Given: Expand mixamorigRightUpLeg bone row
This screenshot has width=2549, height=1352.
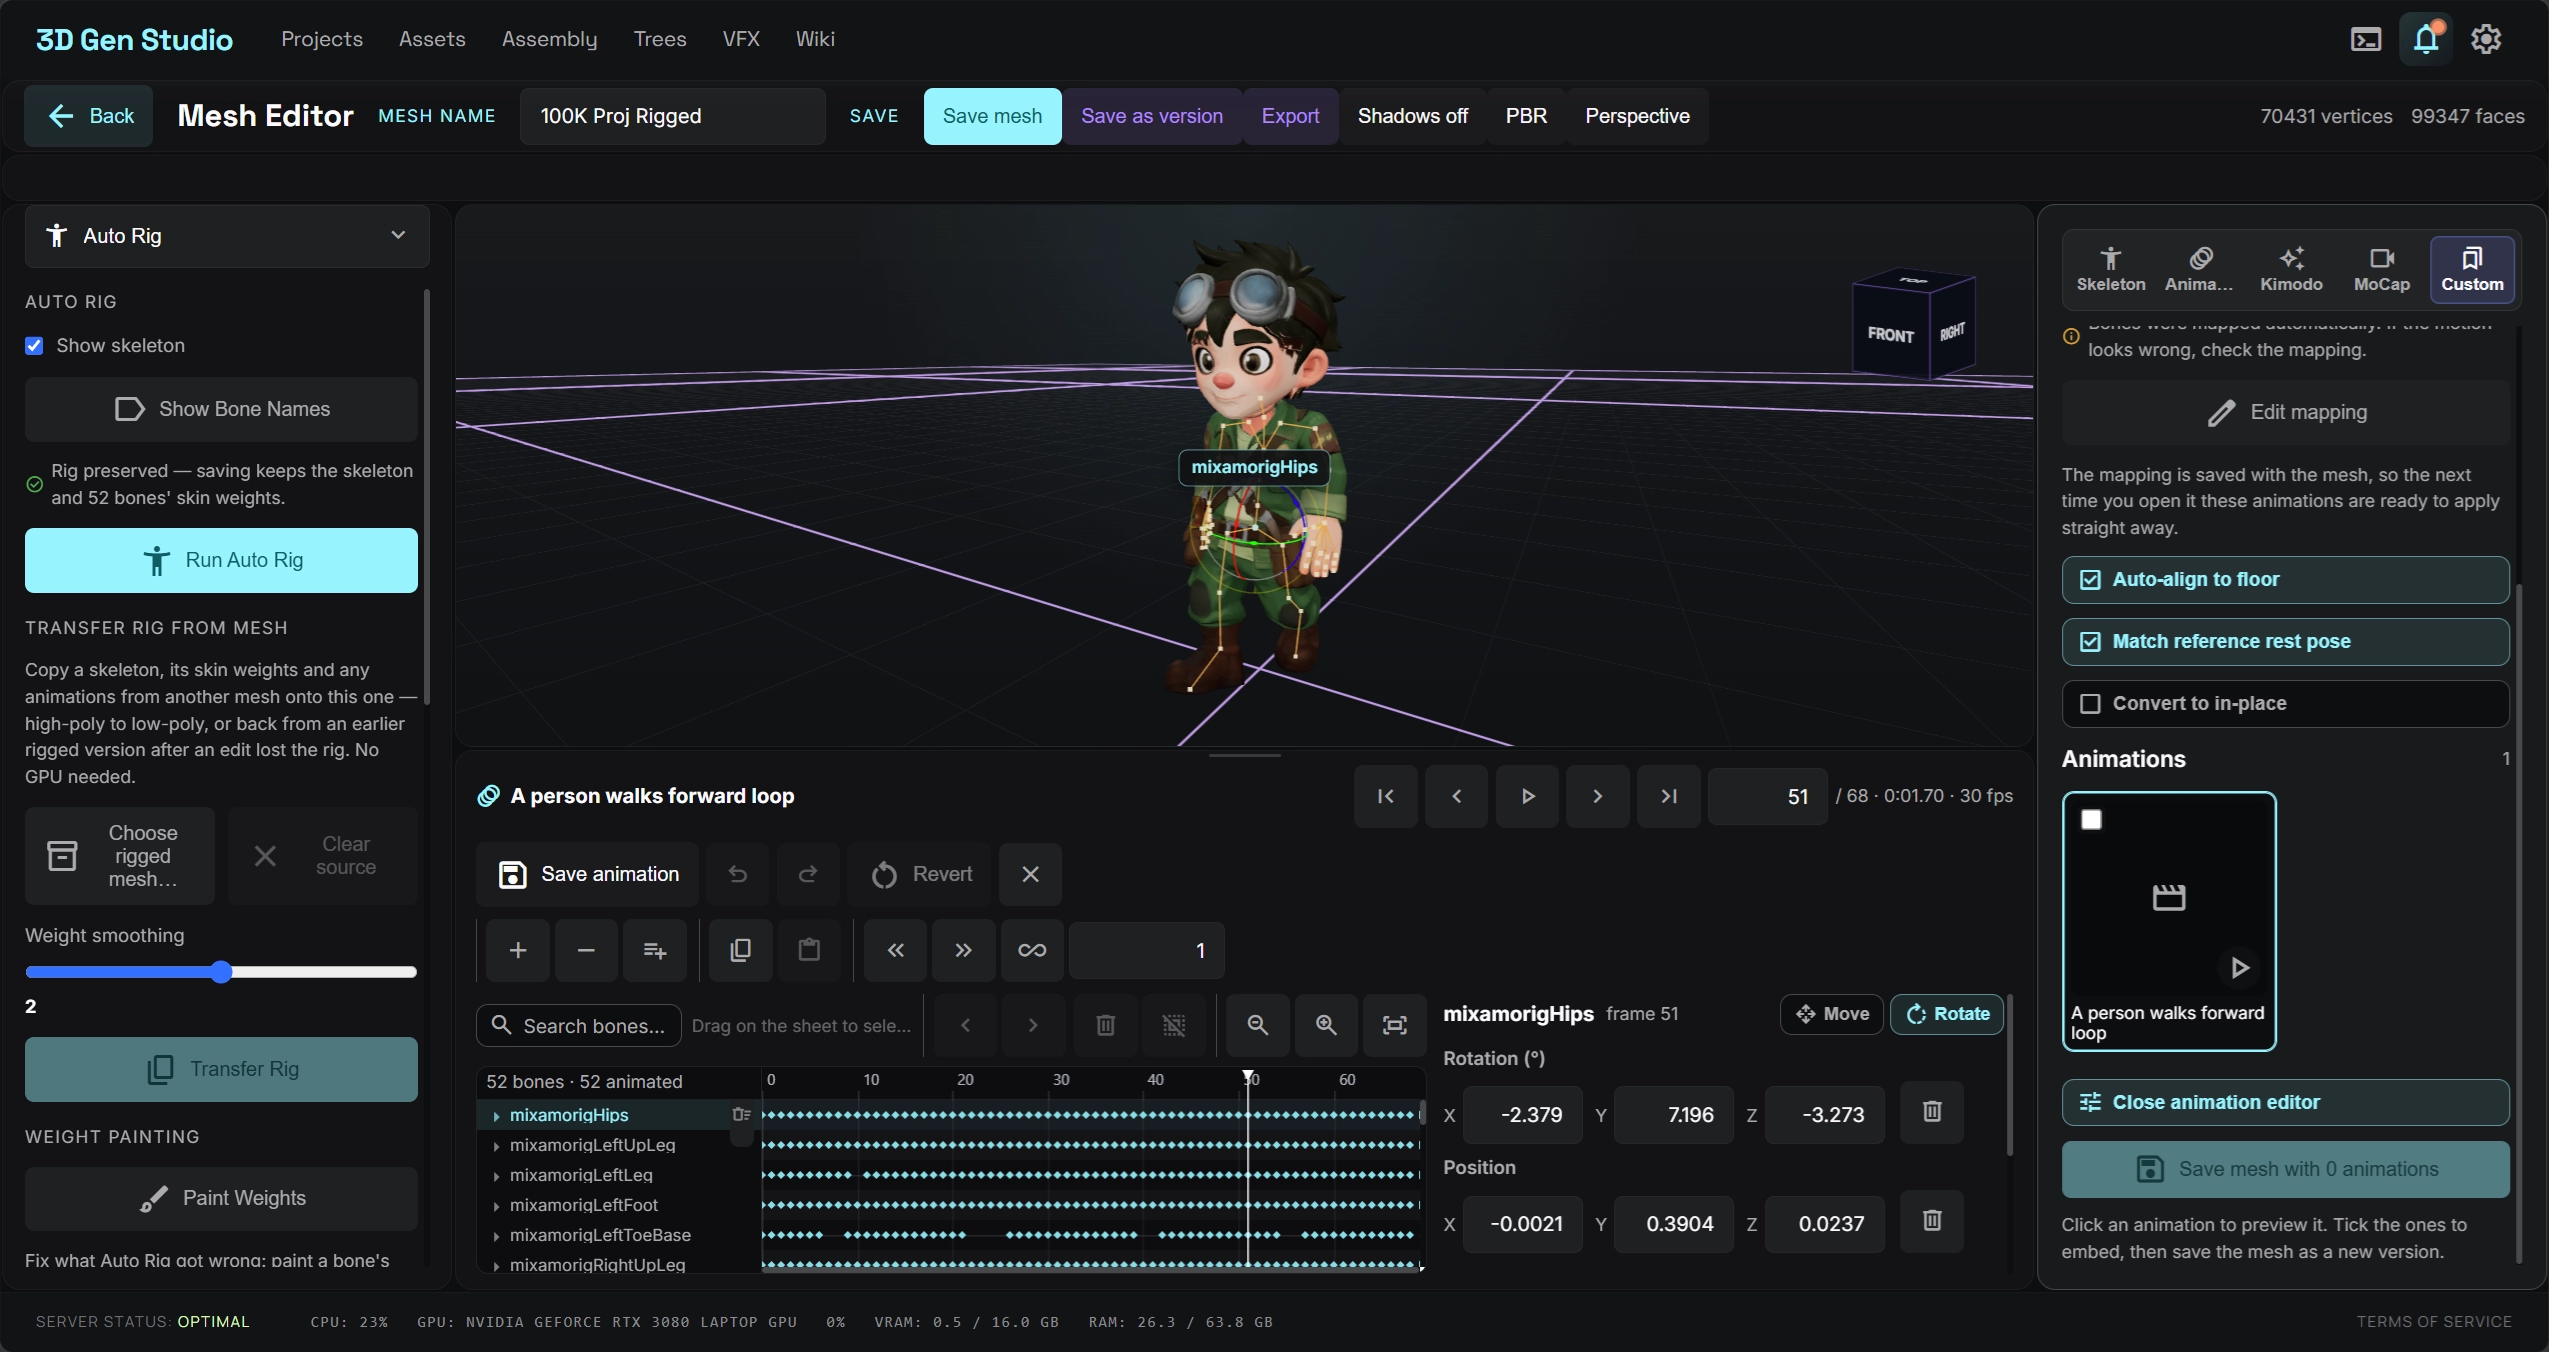Looking at the screenshot, I should coord(496,1266).
